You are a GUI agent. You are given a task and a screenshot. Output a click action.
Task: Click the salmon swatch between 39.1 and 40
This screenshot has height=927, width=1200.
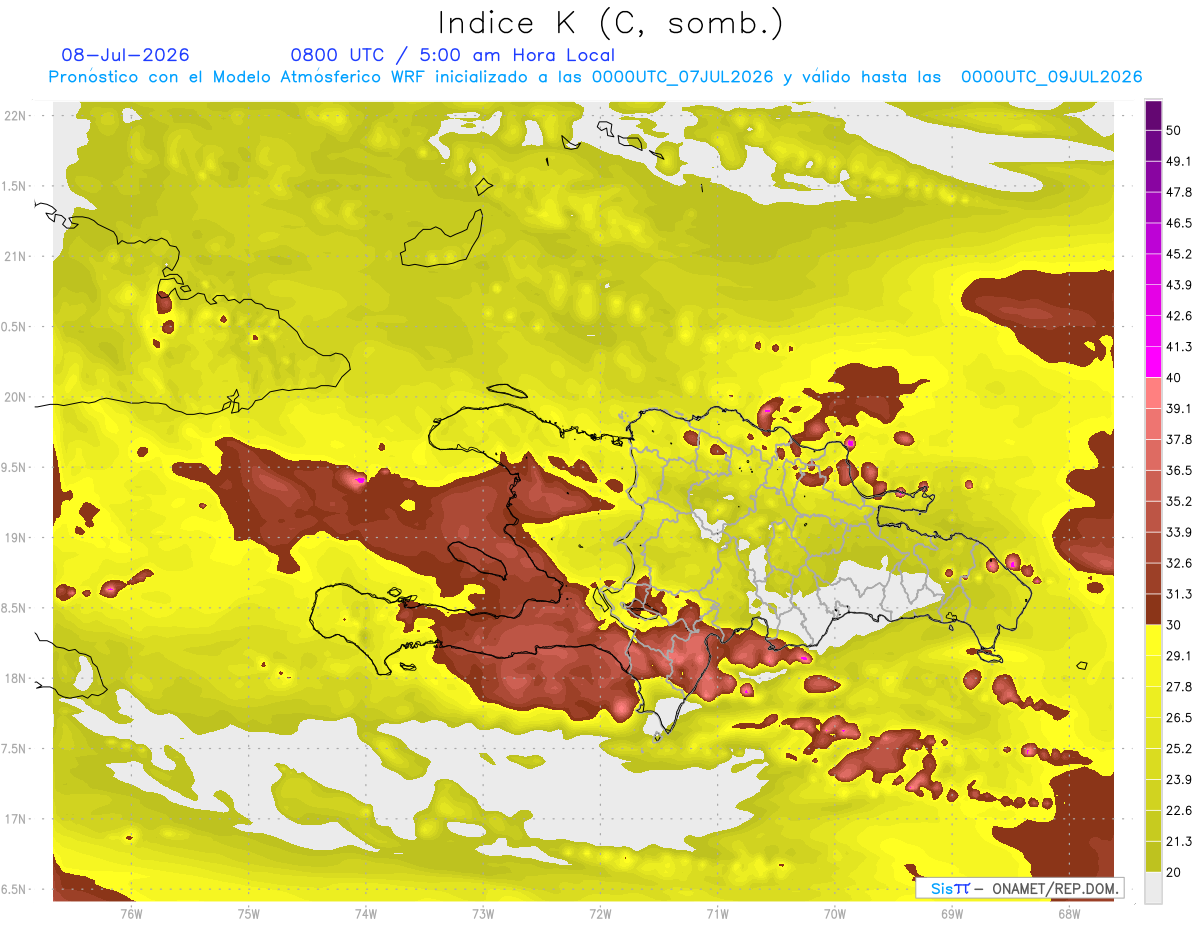(x=1153, y=392)
